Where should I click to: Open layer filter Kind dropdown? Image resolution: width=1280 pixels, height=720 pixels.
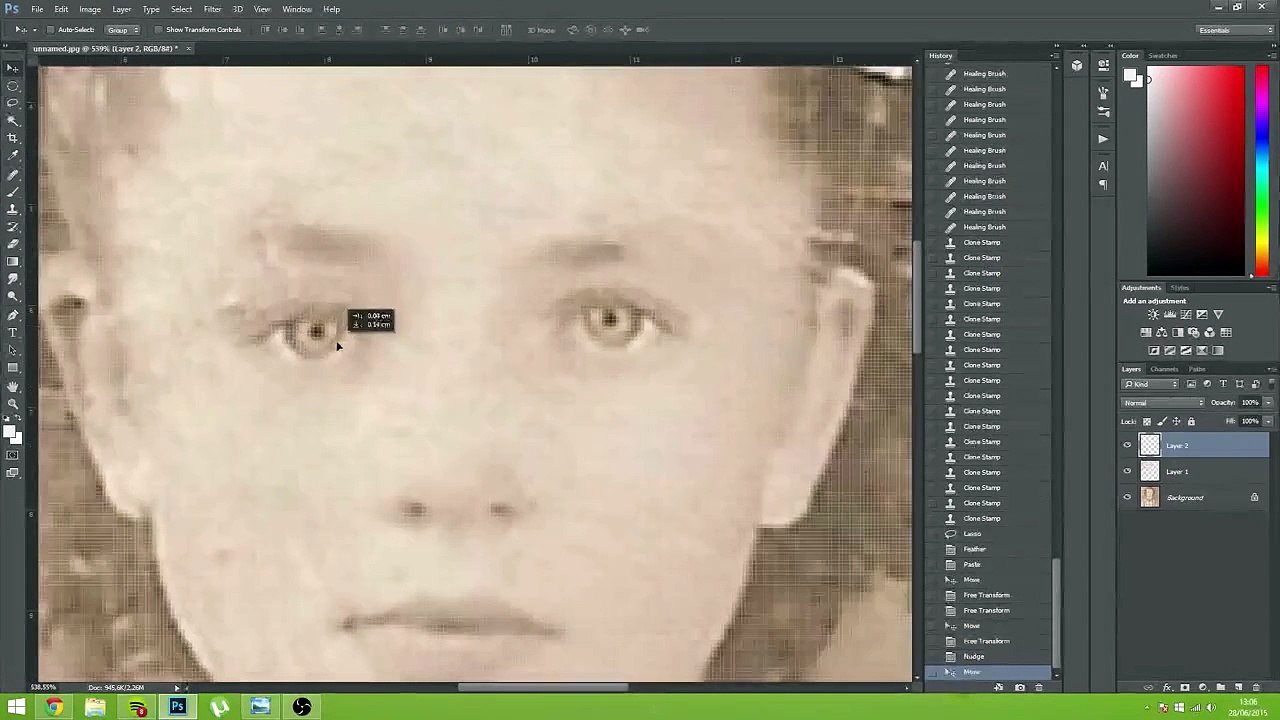tap(1150, 384)
